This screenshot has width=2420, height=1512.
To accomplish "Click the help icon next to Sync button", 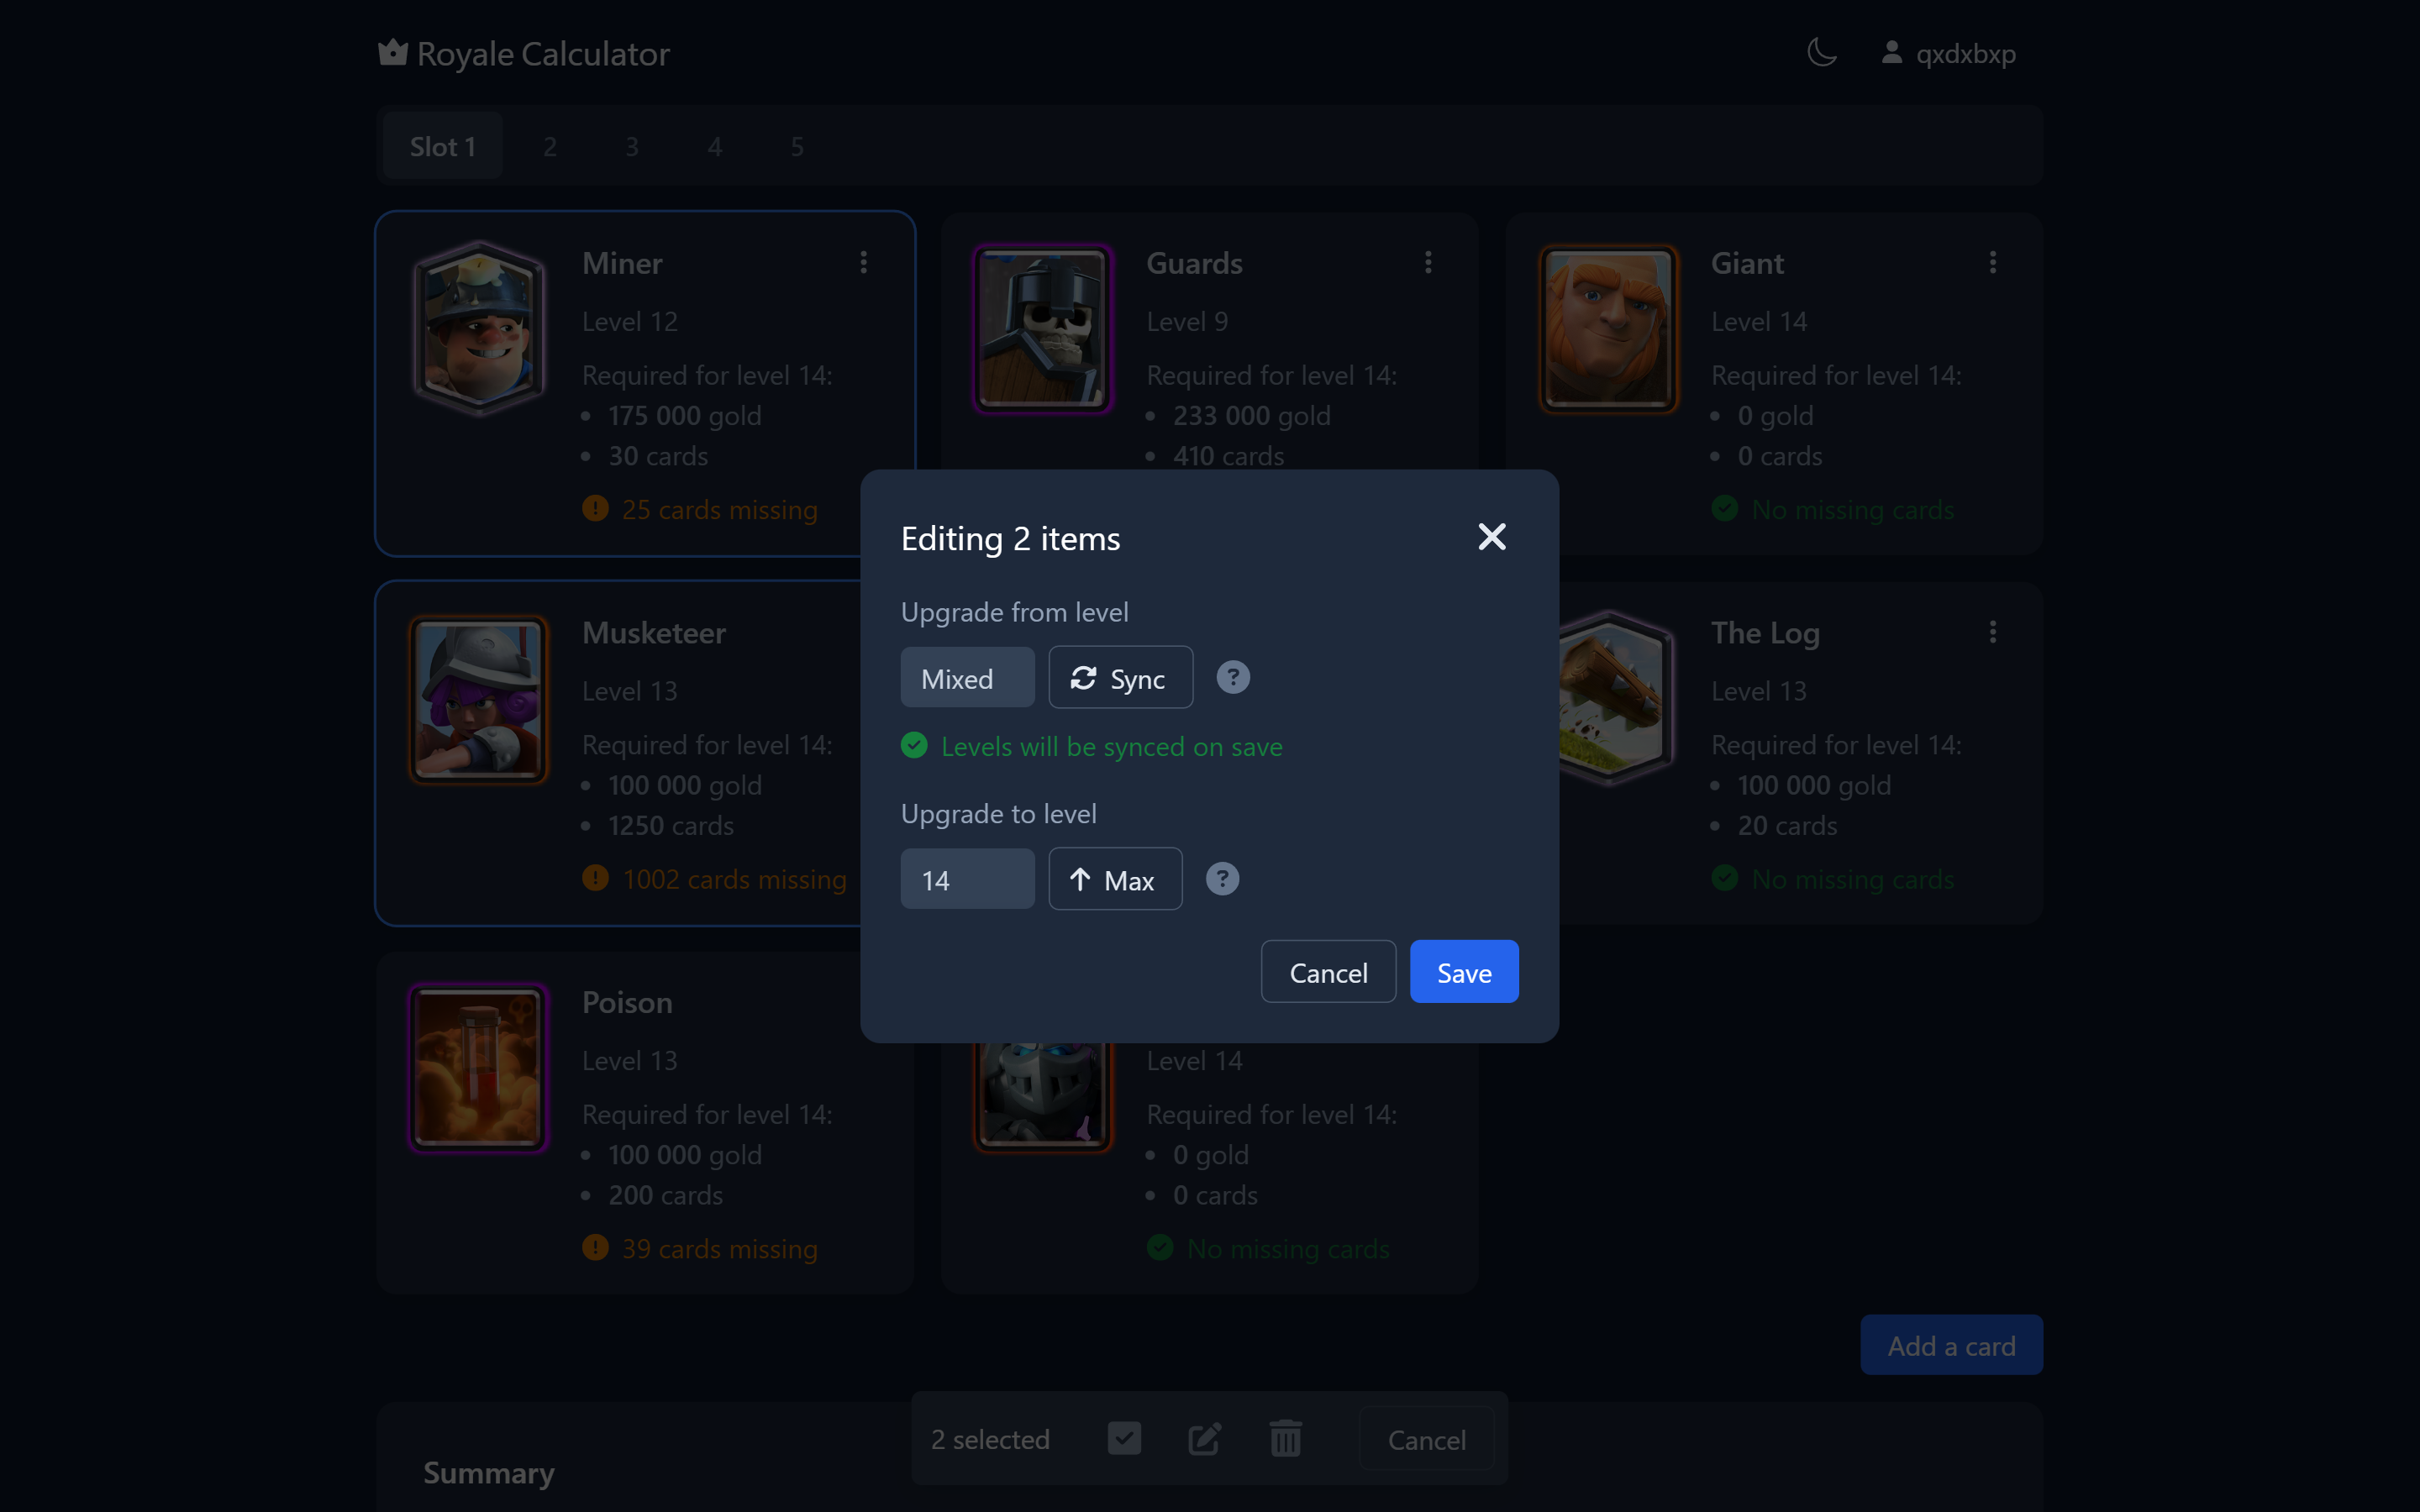I will click(x=1232, y=678).
